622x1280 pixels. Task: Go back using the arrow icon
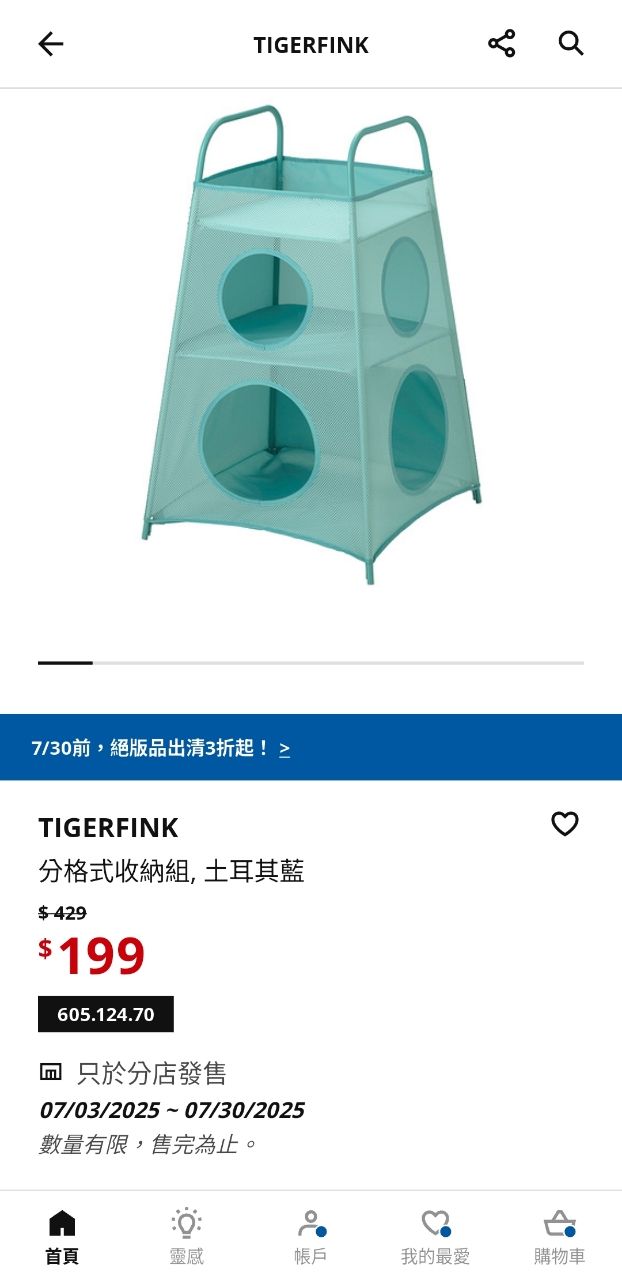[50, 44]
